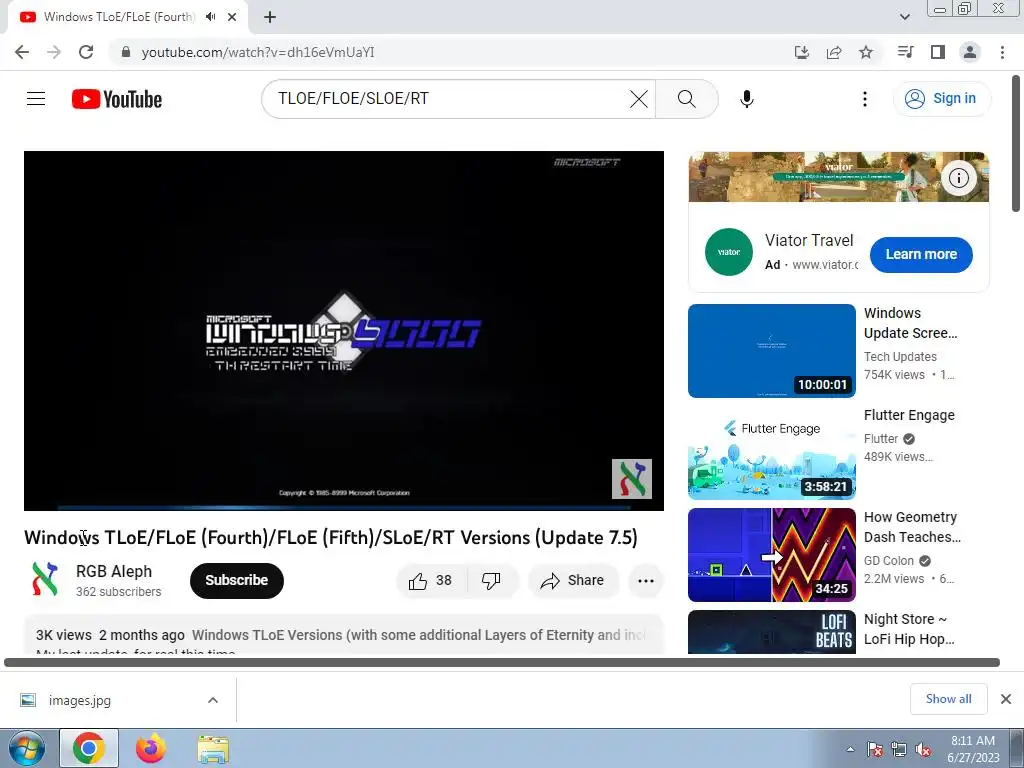Open the Windows Start menu

[x=26, y=749]
